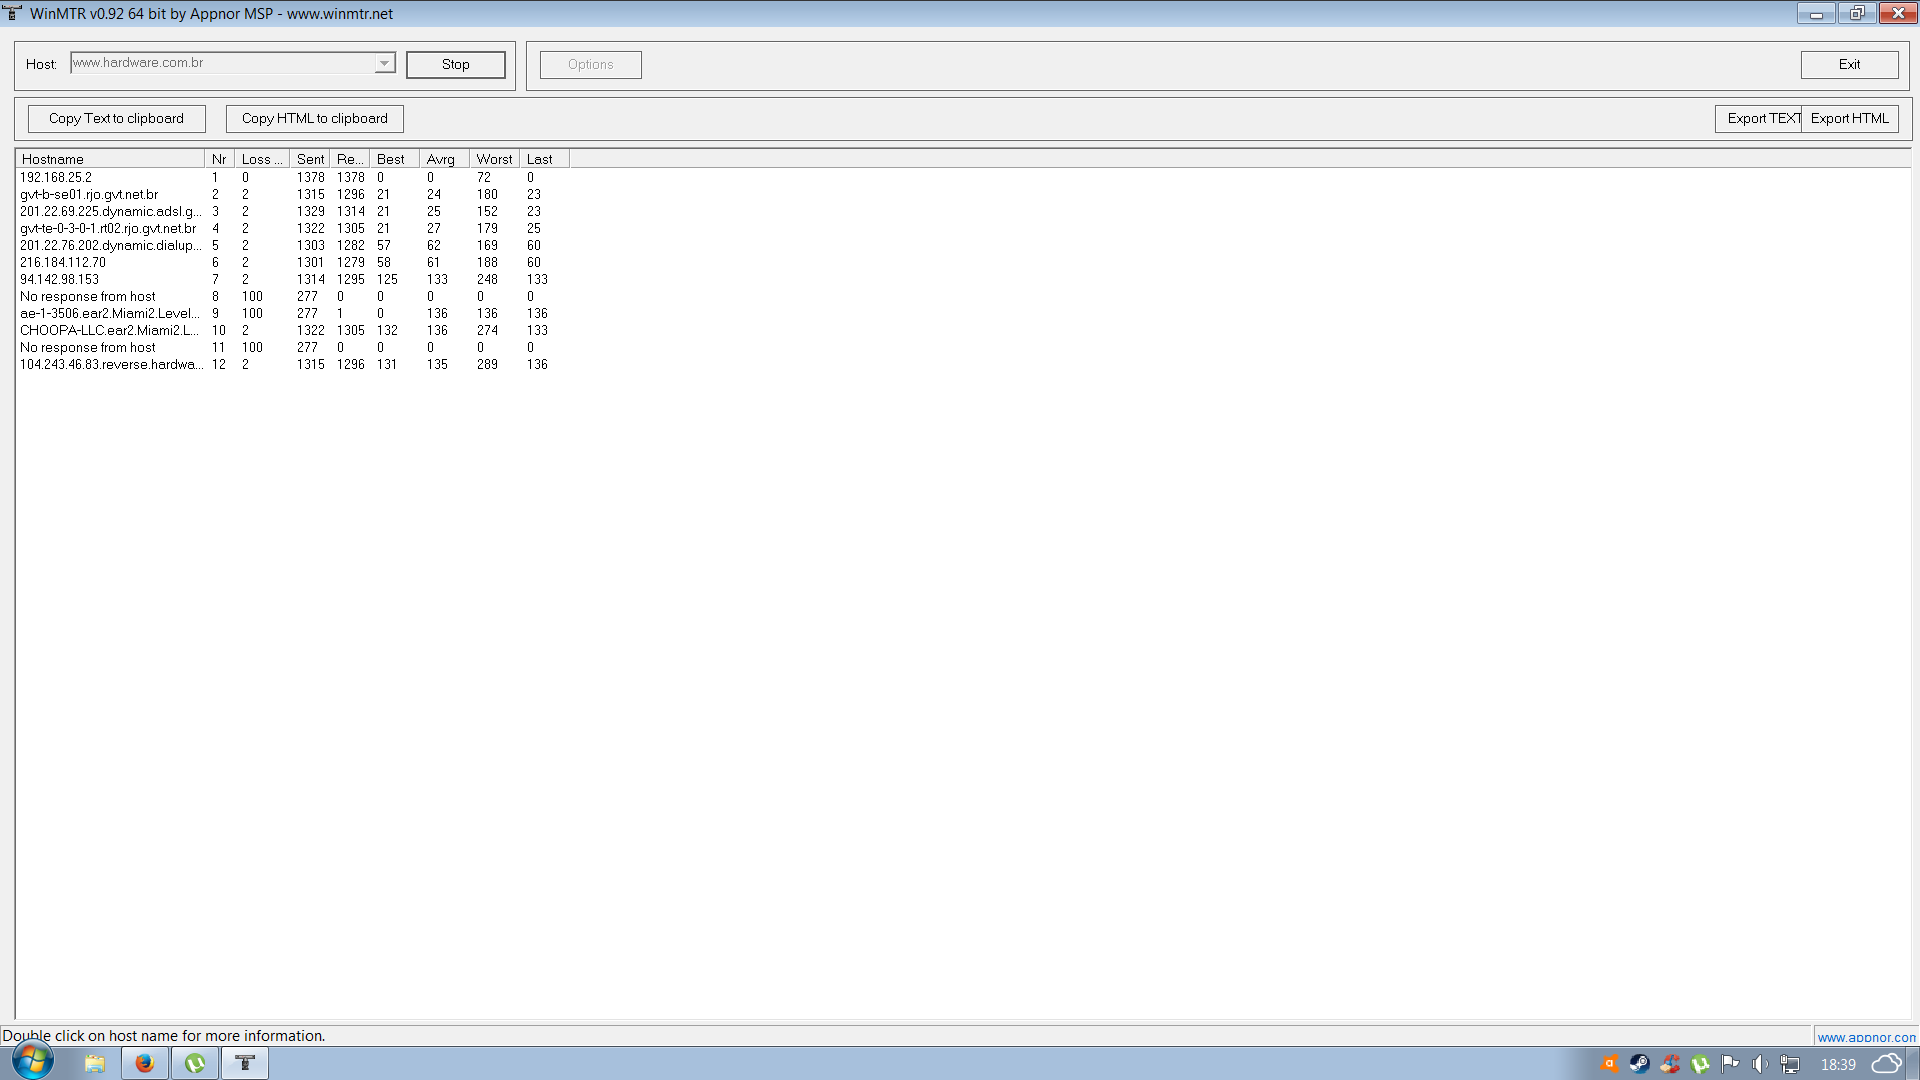Viewport: 1920px width, 1080px height.
Task: Click the greyed Options button
Action: [x=590, y=64]
